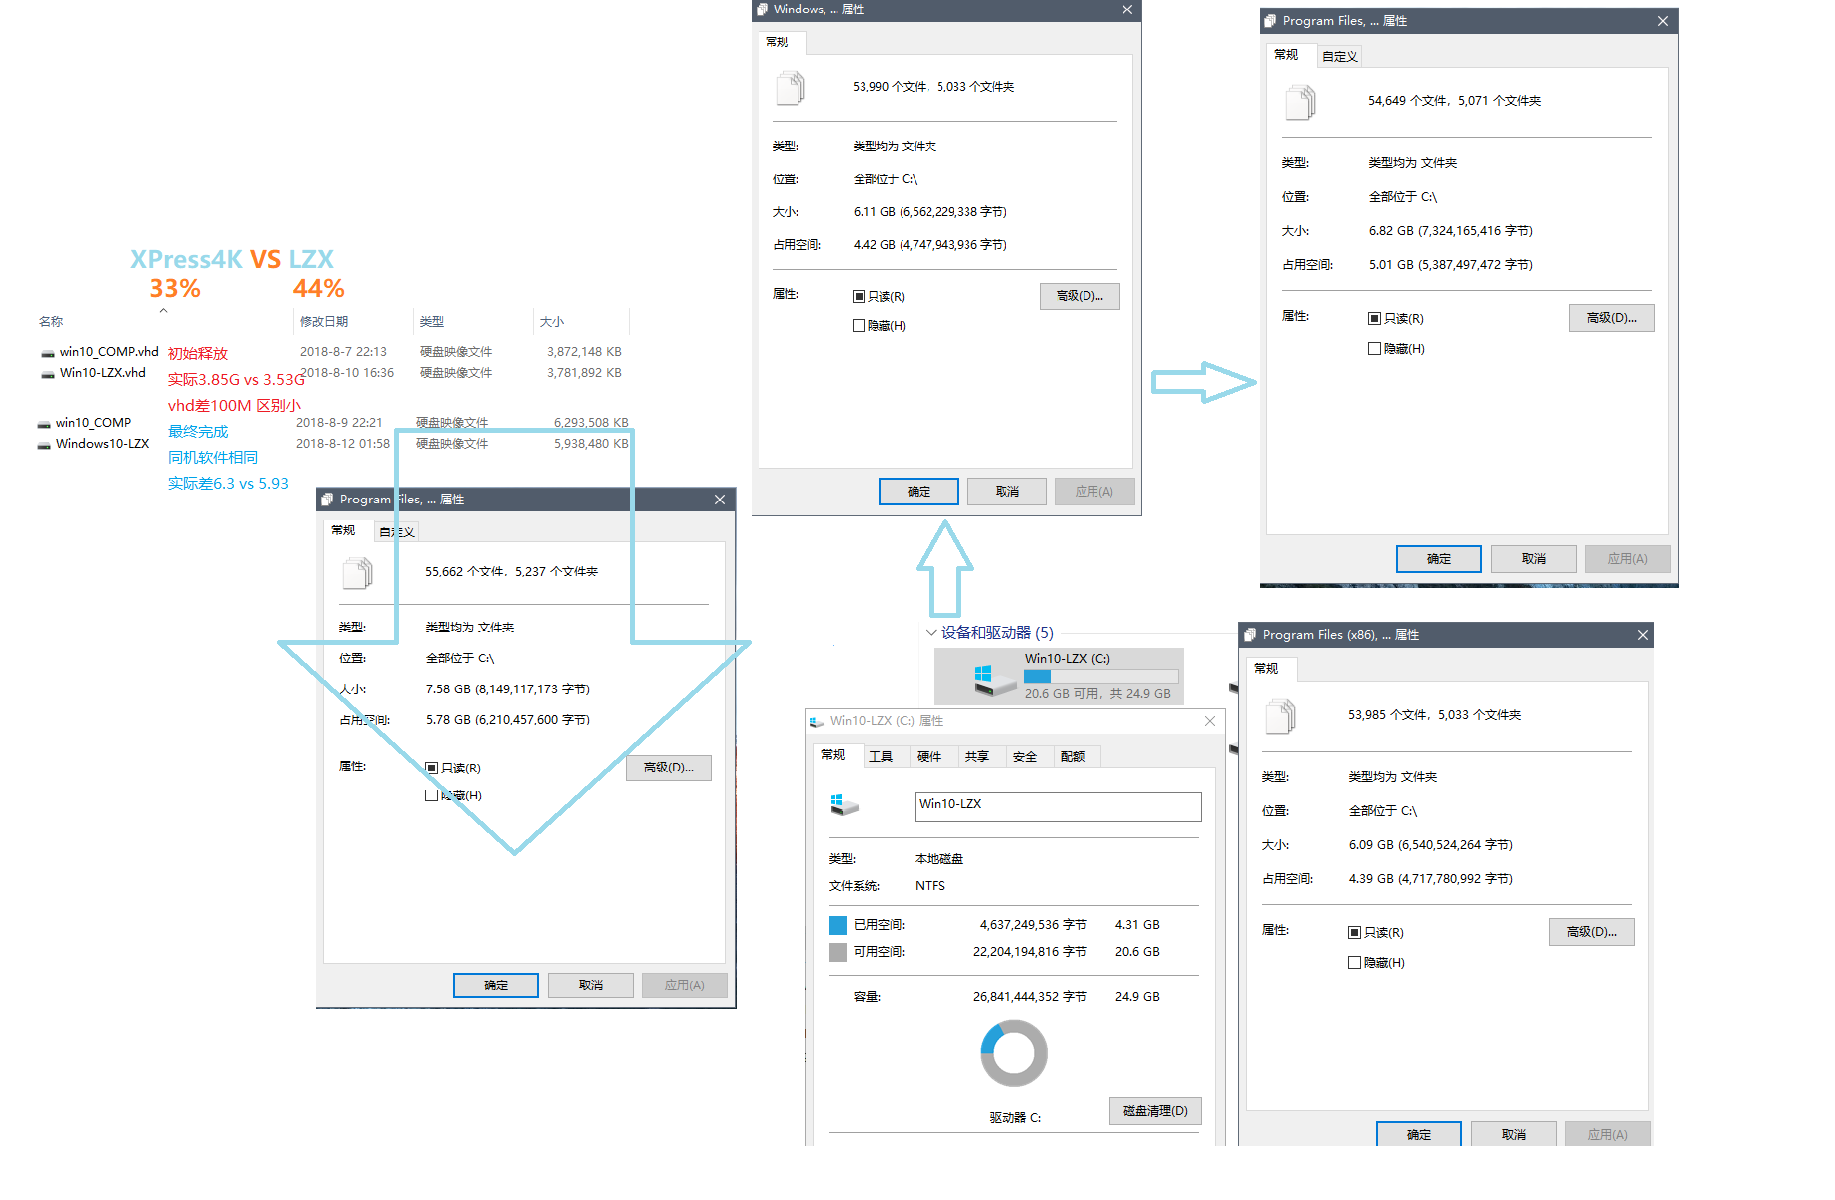Click the file stack icon beside 55,662 个文件
Screen dimensions: 1835x1200
[358, 573]
